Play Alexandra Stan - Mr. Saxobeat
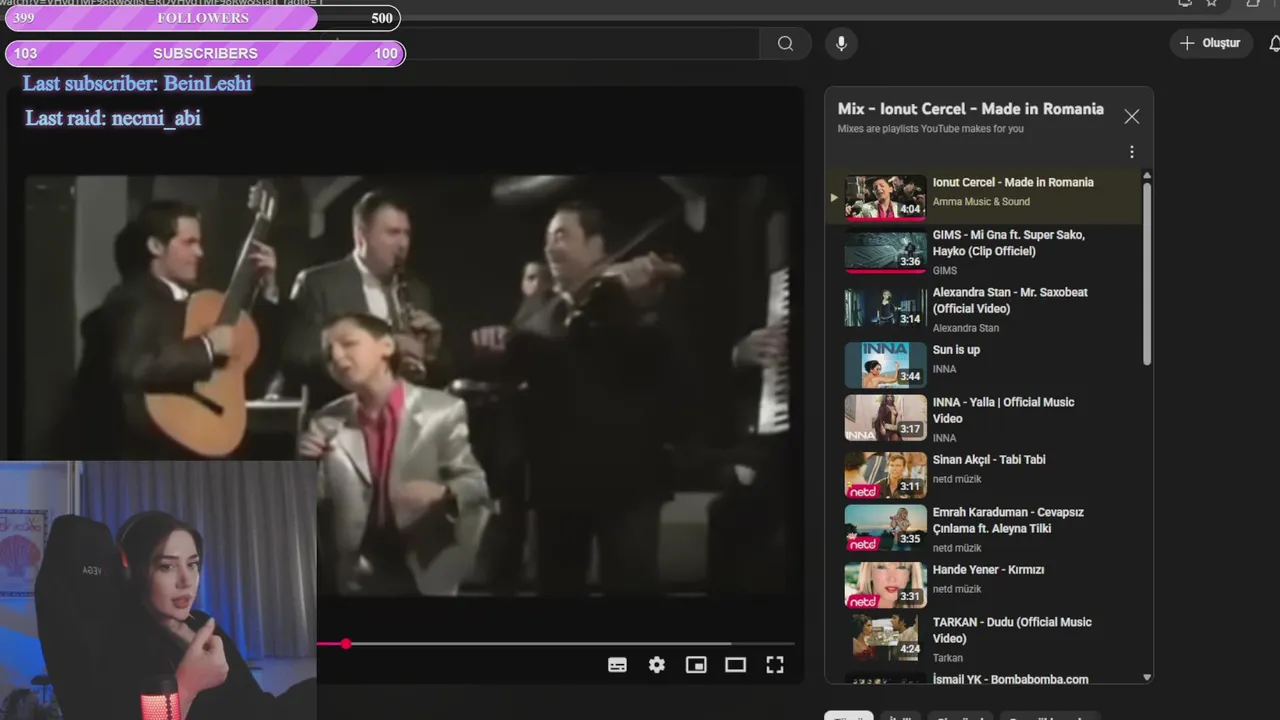This screenshot has width=1280, height=720. (x=985, y=309)
